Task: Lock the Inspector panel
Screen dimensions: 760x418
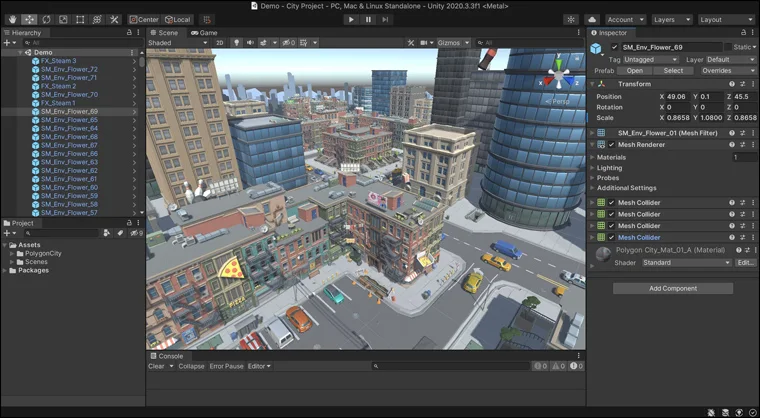Action: (744, 32)
